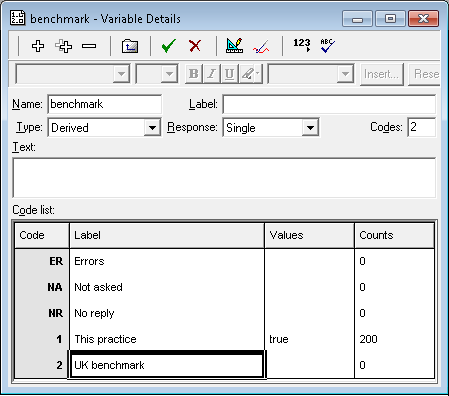
Task: Click inside the Text area box
Action: pos(224,178)
